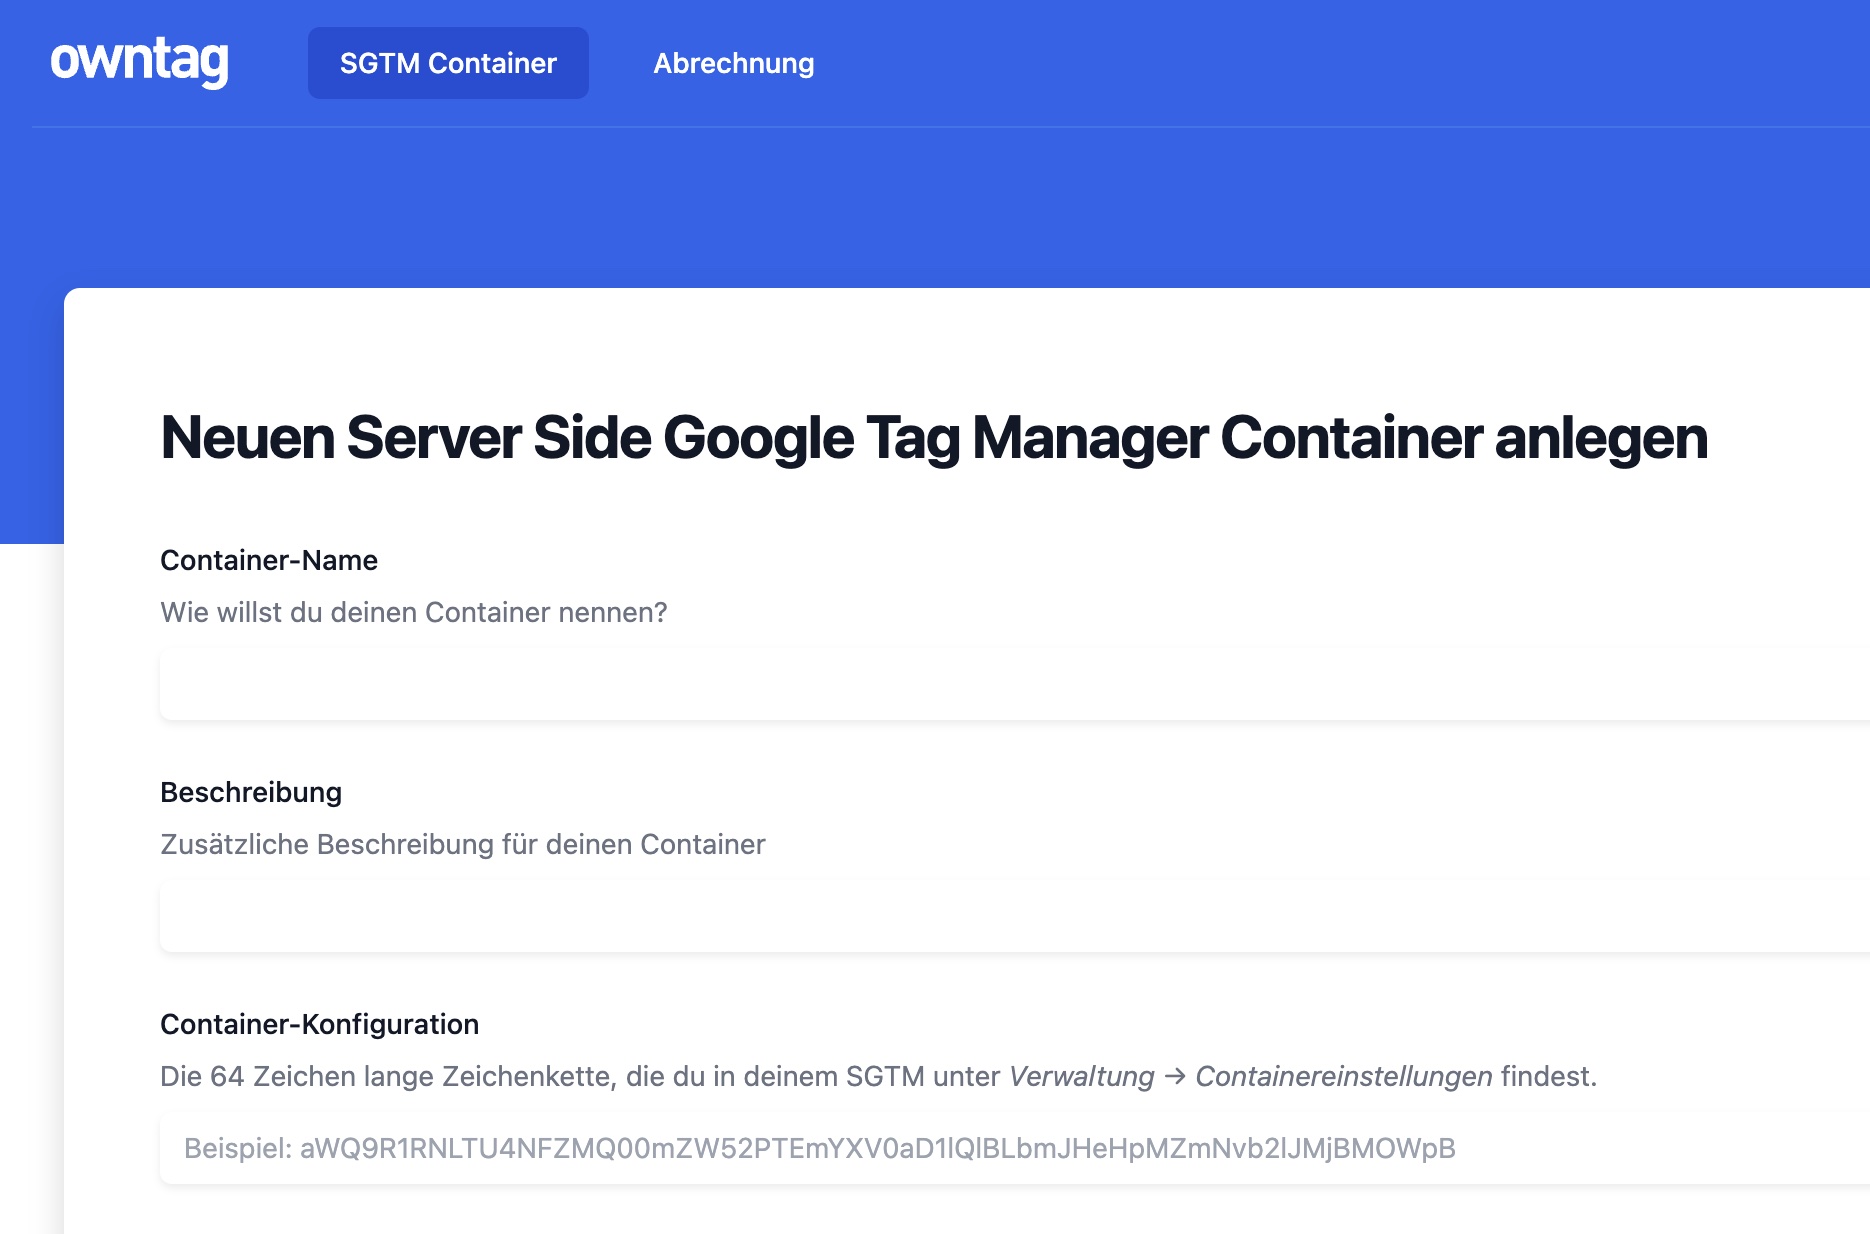
Task: Click the arrow between Verwaltung and Containereinstellungen
Action: point(1175,1077)
